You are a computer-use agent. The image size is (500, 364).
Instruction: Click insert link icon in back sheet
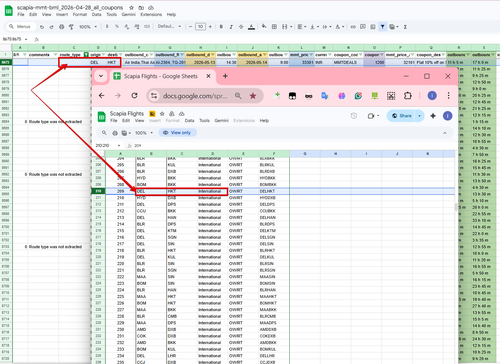coord(353,27)
